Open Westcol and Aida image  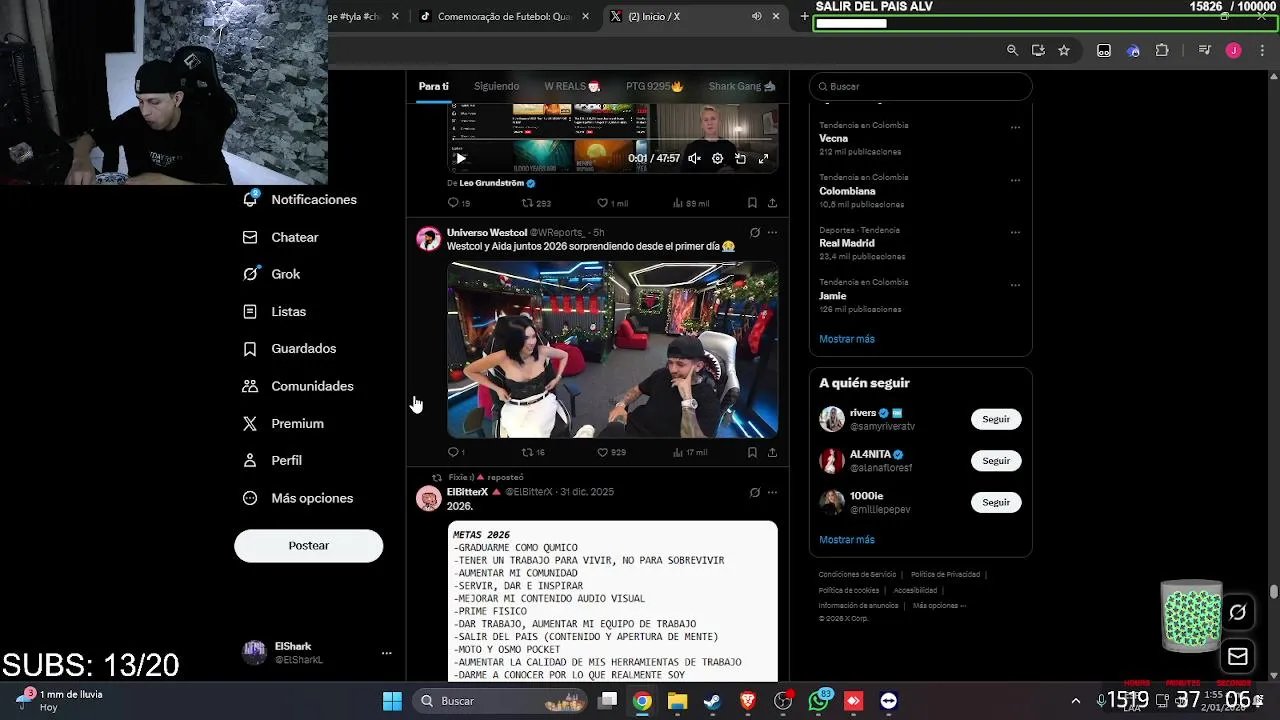click(x=612, y=349)
